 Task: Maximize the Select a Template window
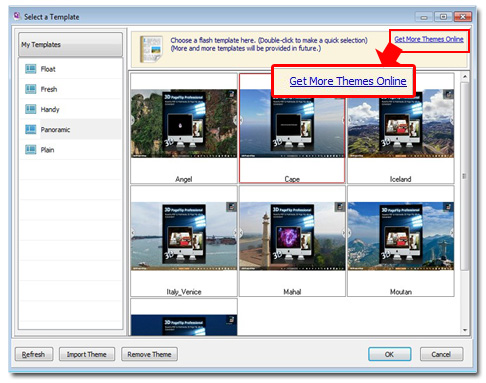[443, 17]
